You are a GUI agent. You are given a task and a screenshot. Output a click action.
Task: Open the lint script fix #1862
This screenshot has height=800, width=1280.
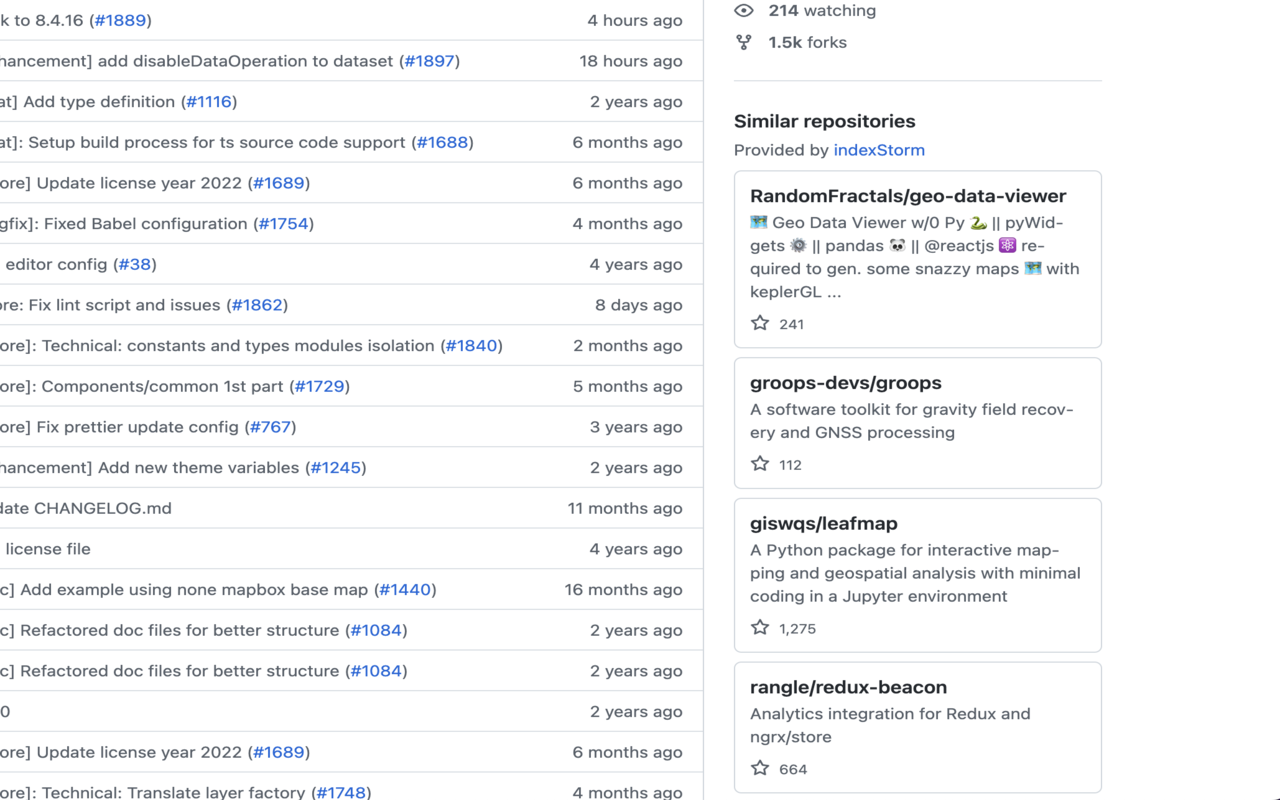pos(257,305)
